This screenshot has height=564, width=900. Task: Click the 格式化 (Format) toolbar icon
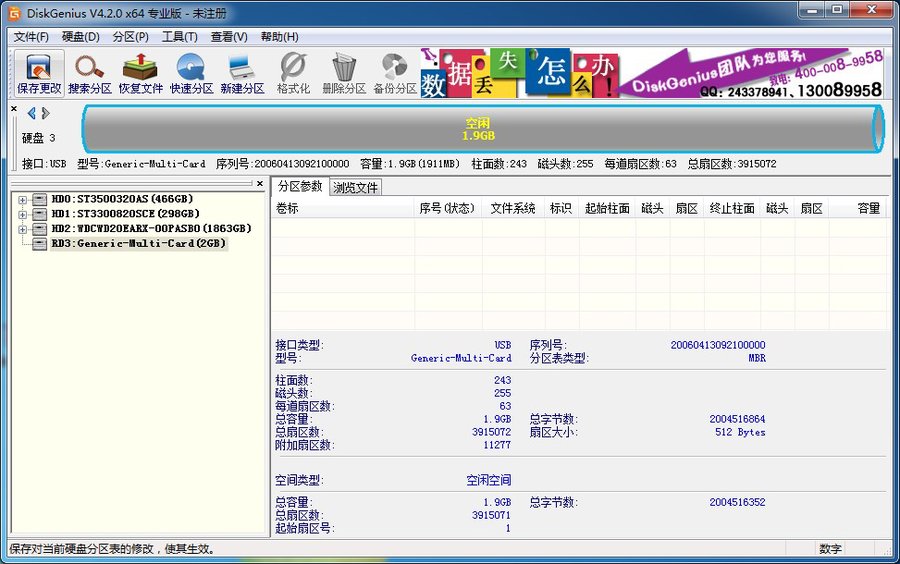(x=293, y=73)
